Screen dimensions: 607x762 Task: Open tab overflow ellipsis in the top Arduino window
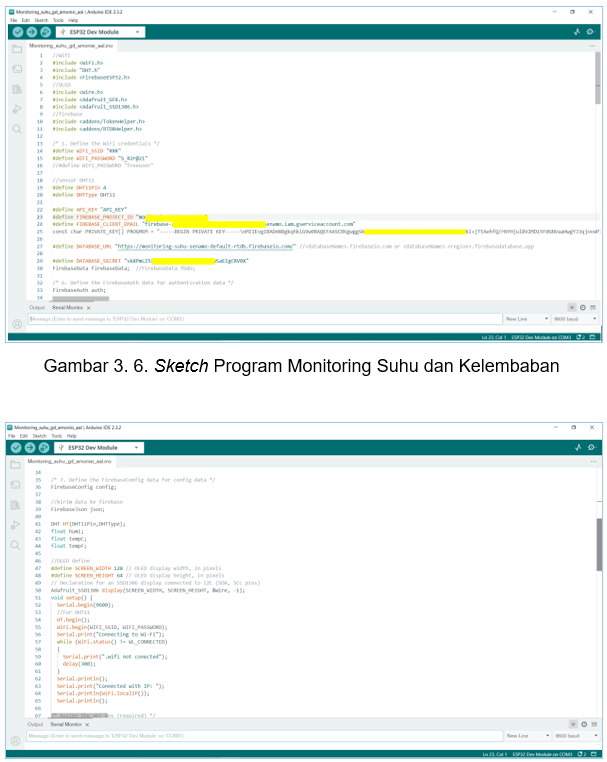click(x=592, y=46)
